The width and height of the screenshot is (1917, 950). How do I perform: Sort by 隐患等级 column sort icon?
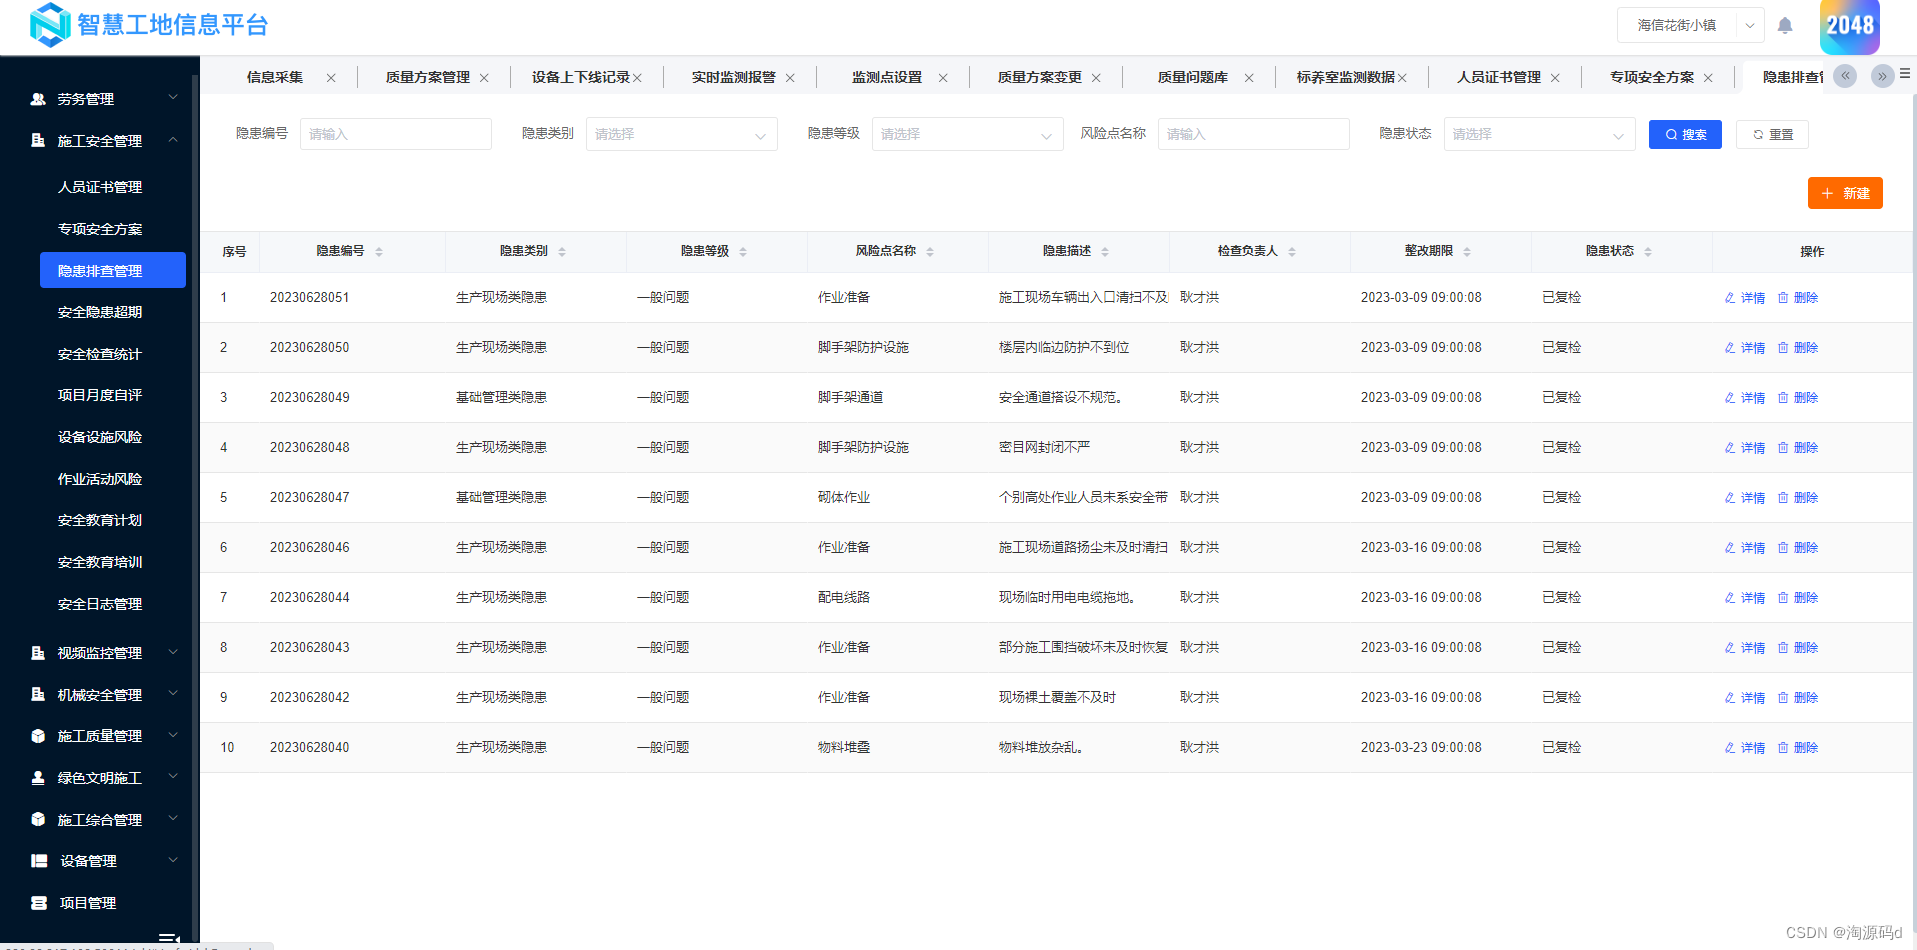743,252
